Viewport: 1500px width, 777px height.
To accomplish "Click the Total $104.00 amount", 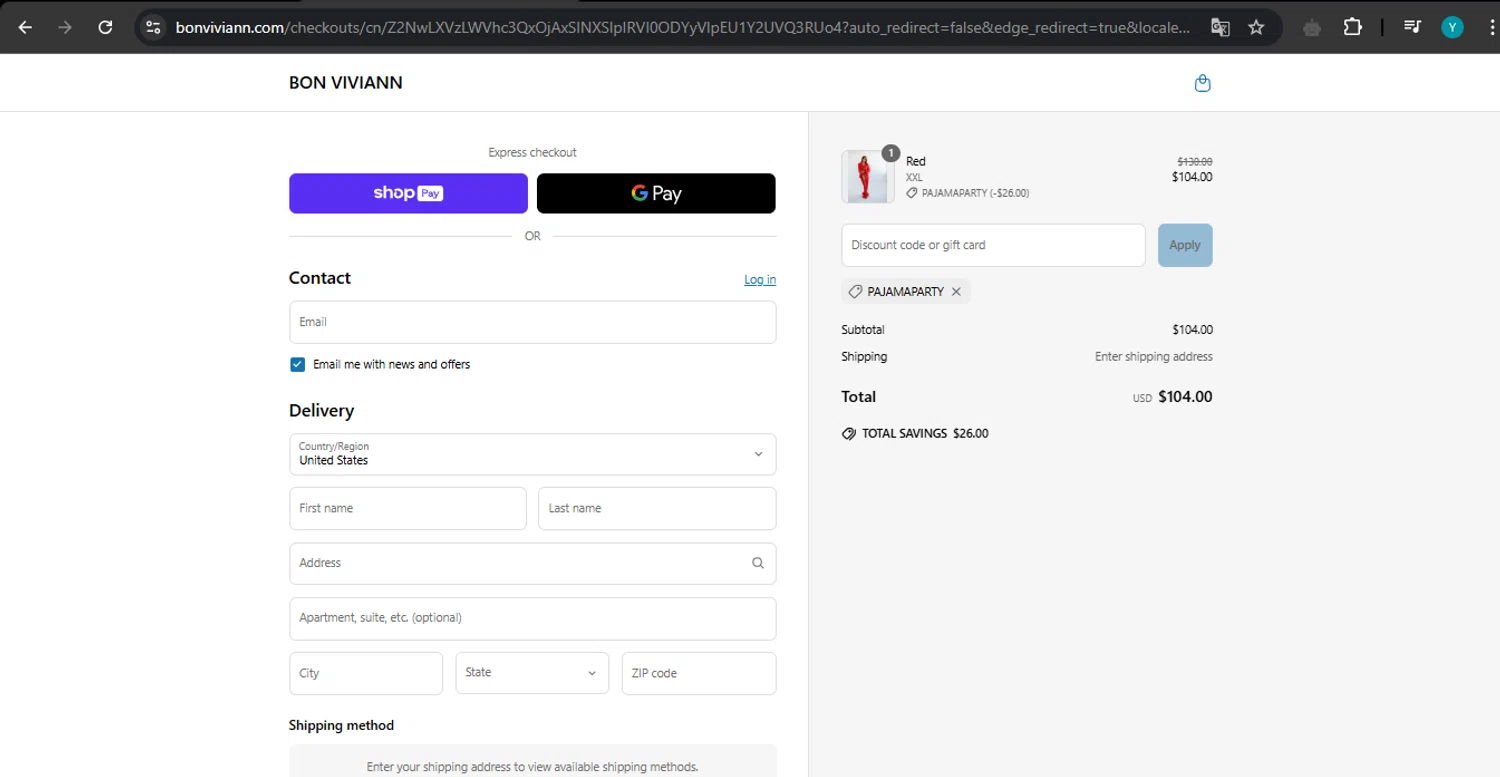I will [1185, 397].
